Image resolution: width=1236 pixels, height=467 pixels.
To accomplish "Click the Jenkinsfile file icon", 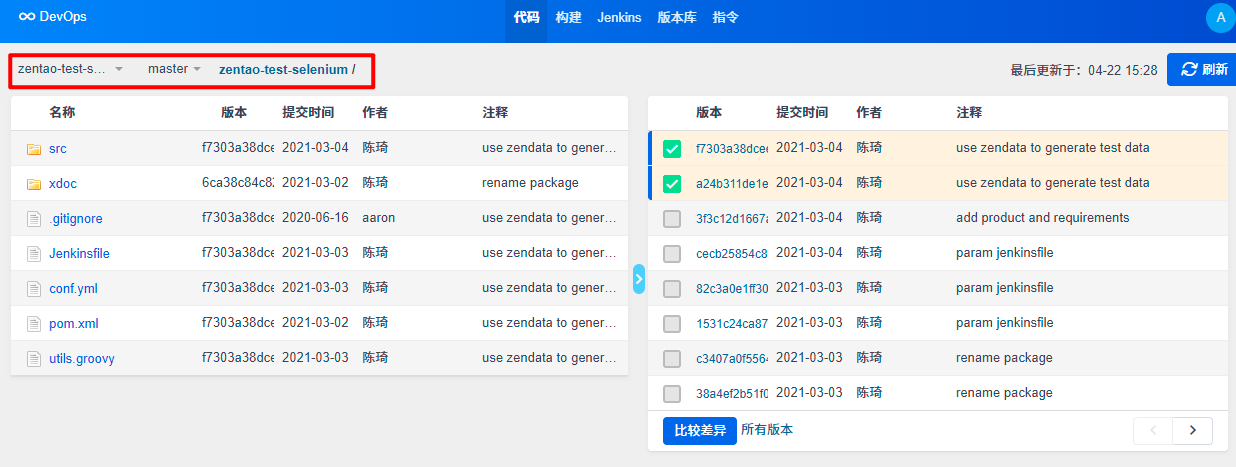I will coord(34,254).
